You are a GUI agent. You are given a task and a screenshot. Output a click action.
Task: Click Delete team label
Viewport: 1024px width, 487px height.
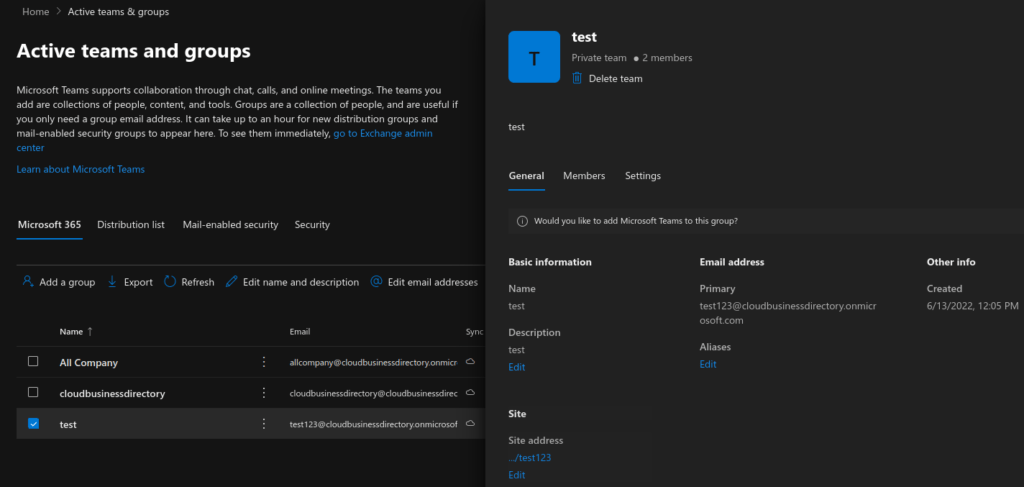tap(616, 78)
